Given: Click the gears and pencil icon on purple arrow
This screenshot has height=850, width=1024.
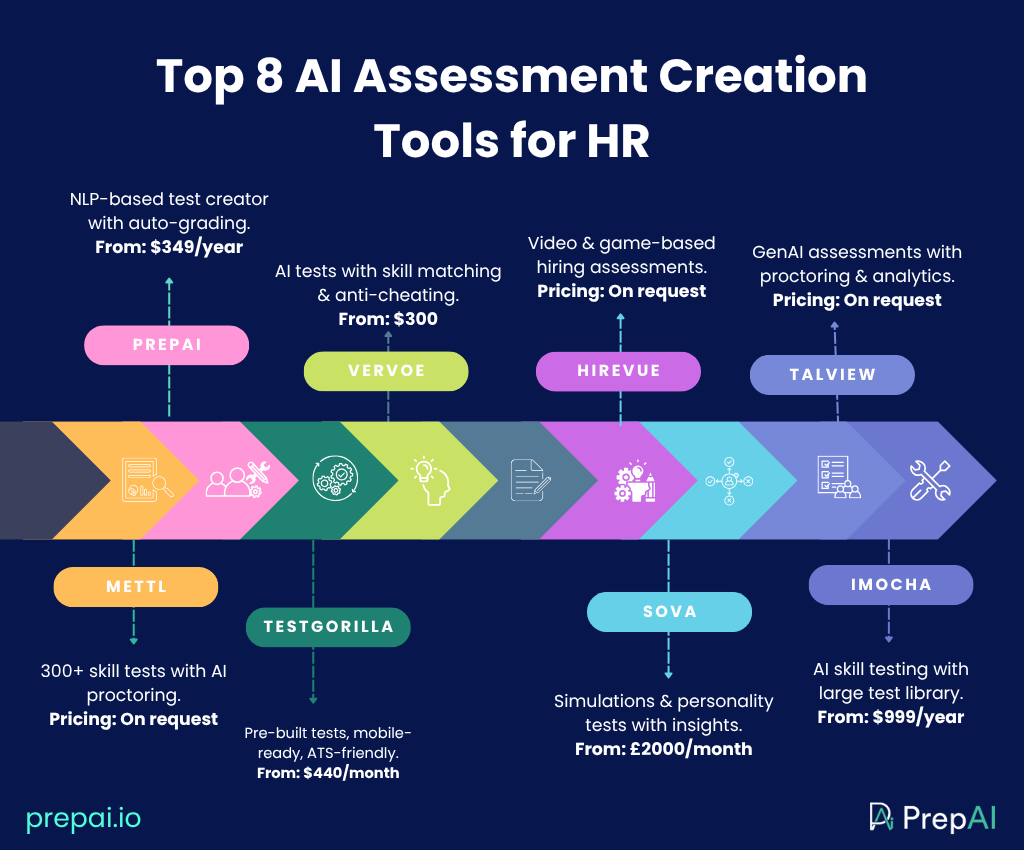Looking at the screenshot, I should click(633, 479).
